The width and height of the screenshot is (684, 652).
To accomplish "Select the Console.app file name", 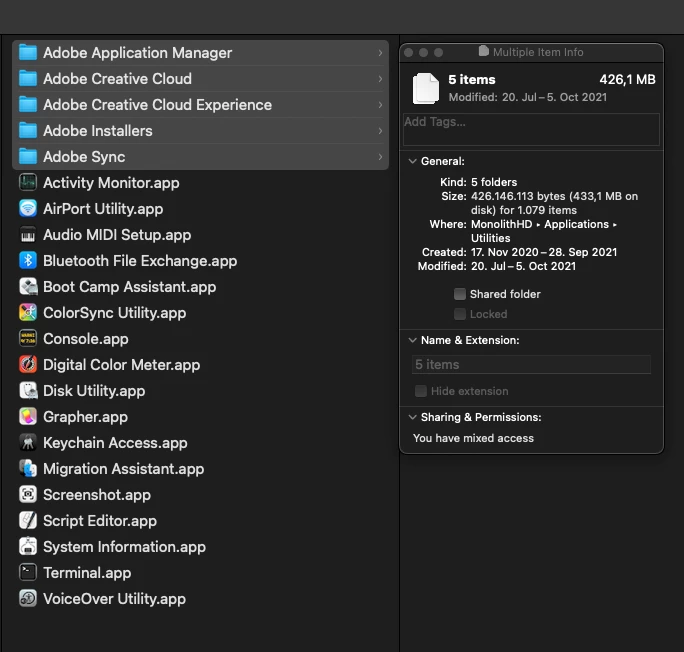I will (86, 339).
